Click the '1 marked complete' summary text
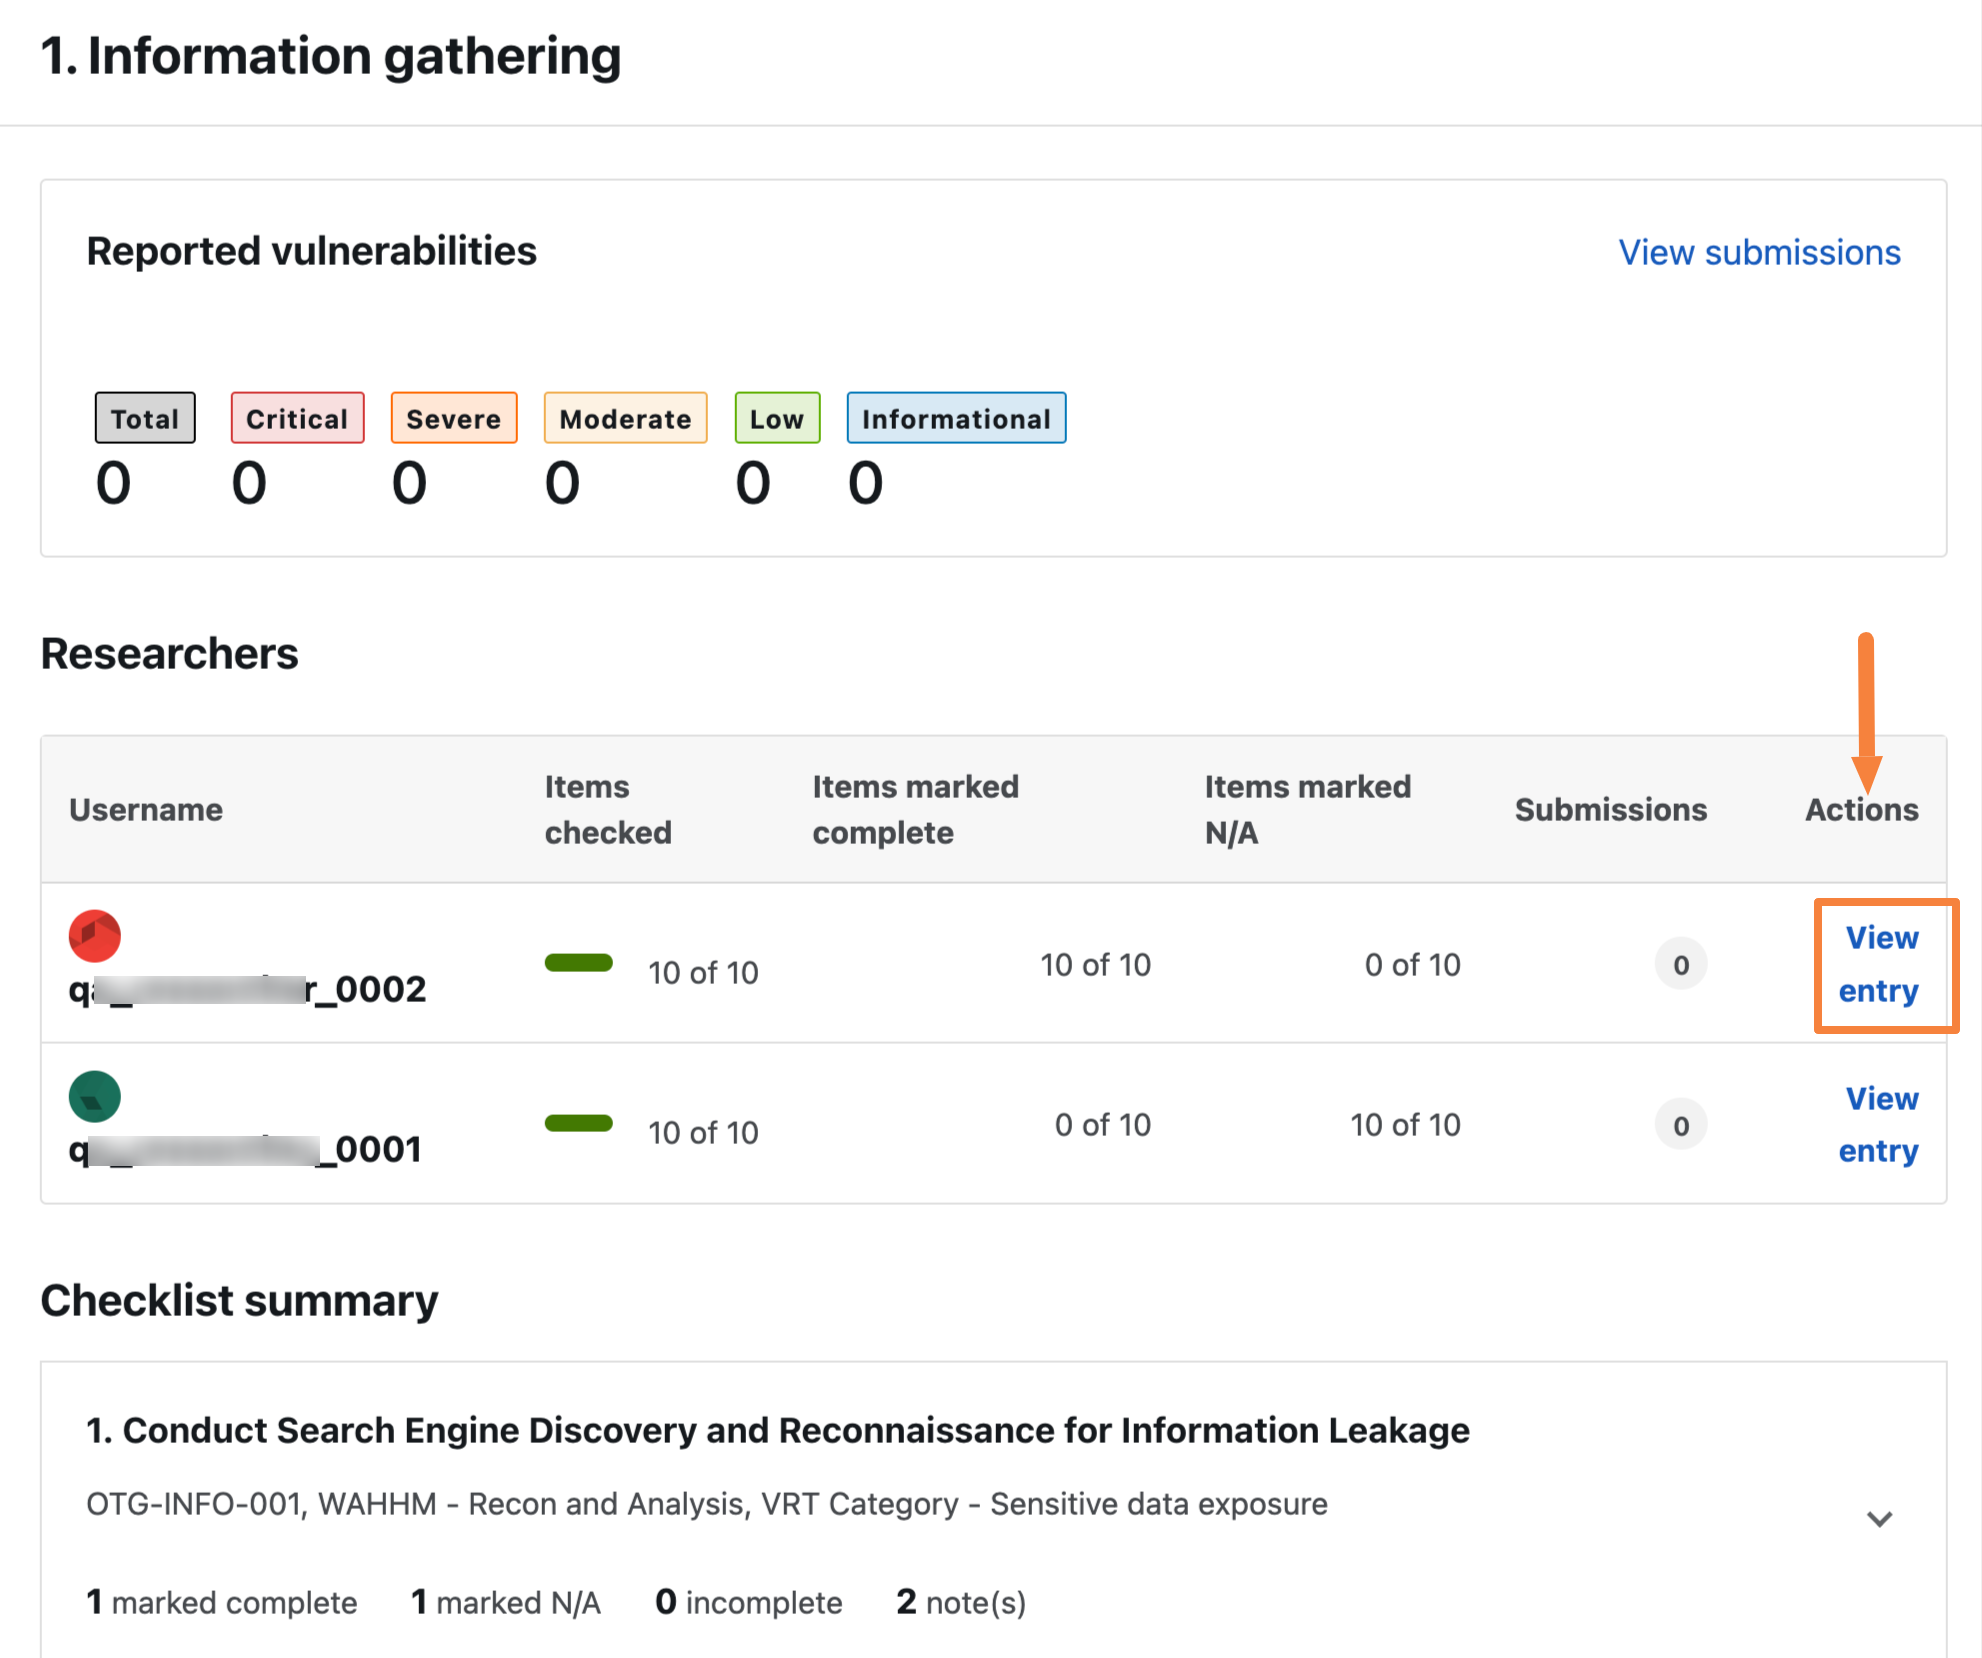 [221, 1602]
